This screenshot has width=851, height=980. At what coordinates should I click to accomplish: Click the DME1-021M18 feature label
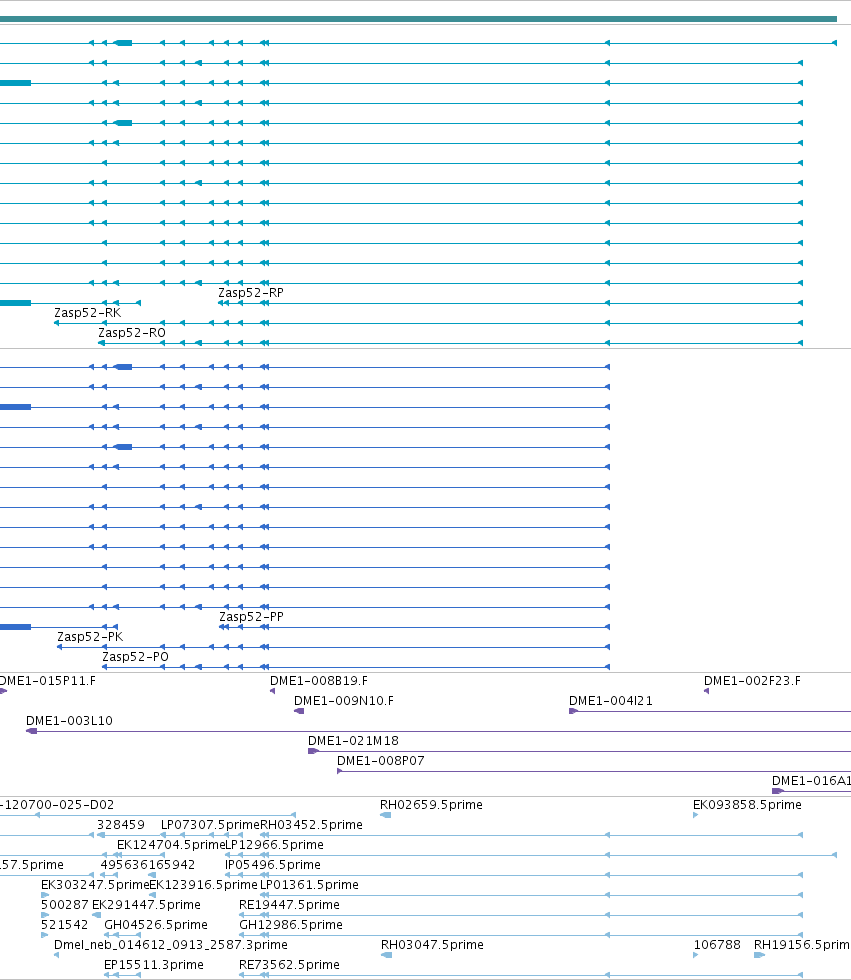pos(353,741)
